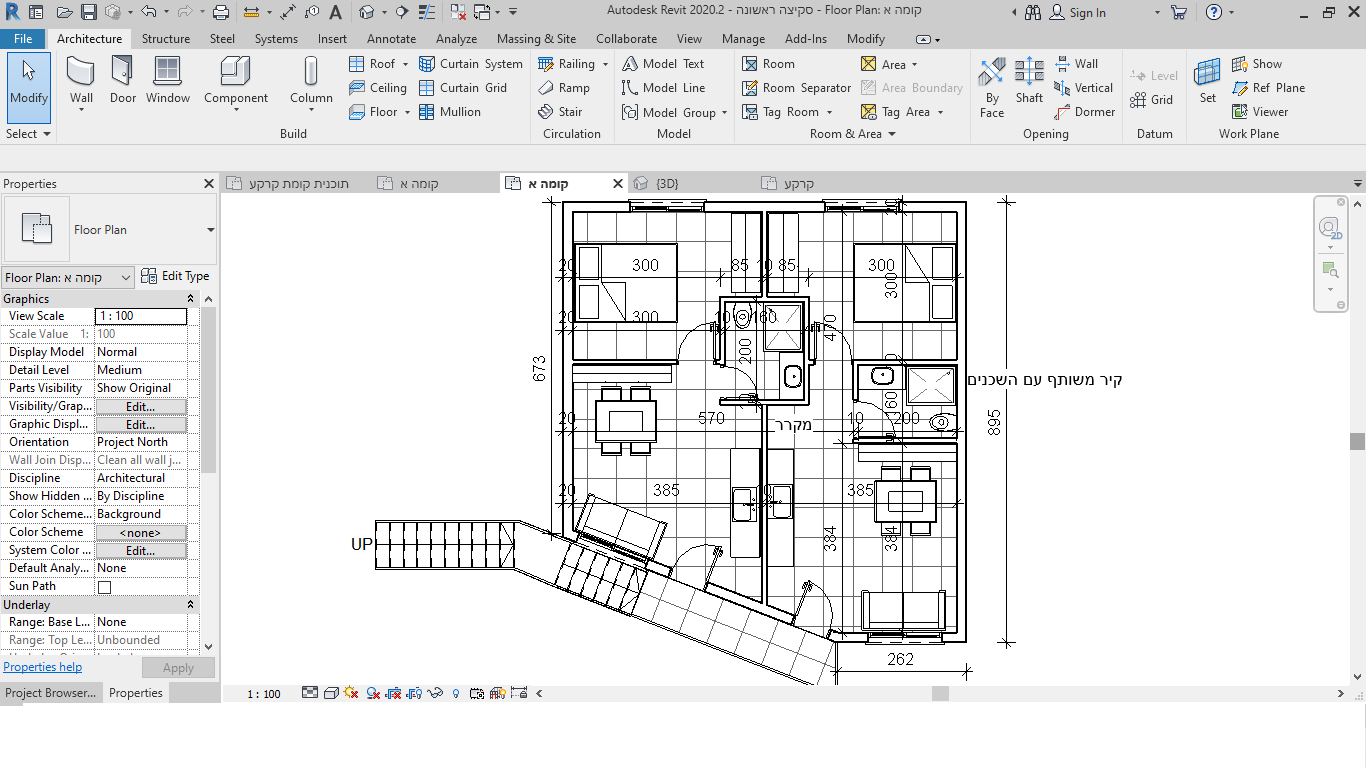Open the Floor Plan type selector dropdown
Viewport: 1366px width, 768px height.
[x=210, y=230]
